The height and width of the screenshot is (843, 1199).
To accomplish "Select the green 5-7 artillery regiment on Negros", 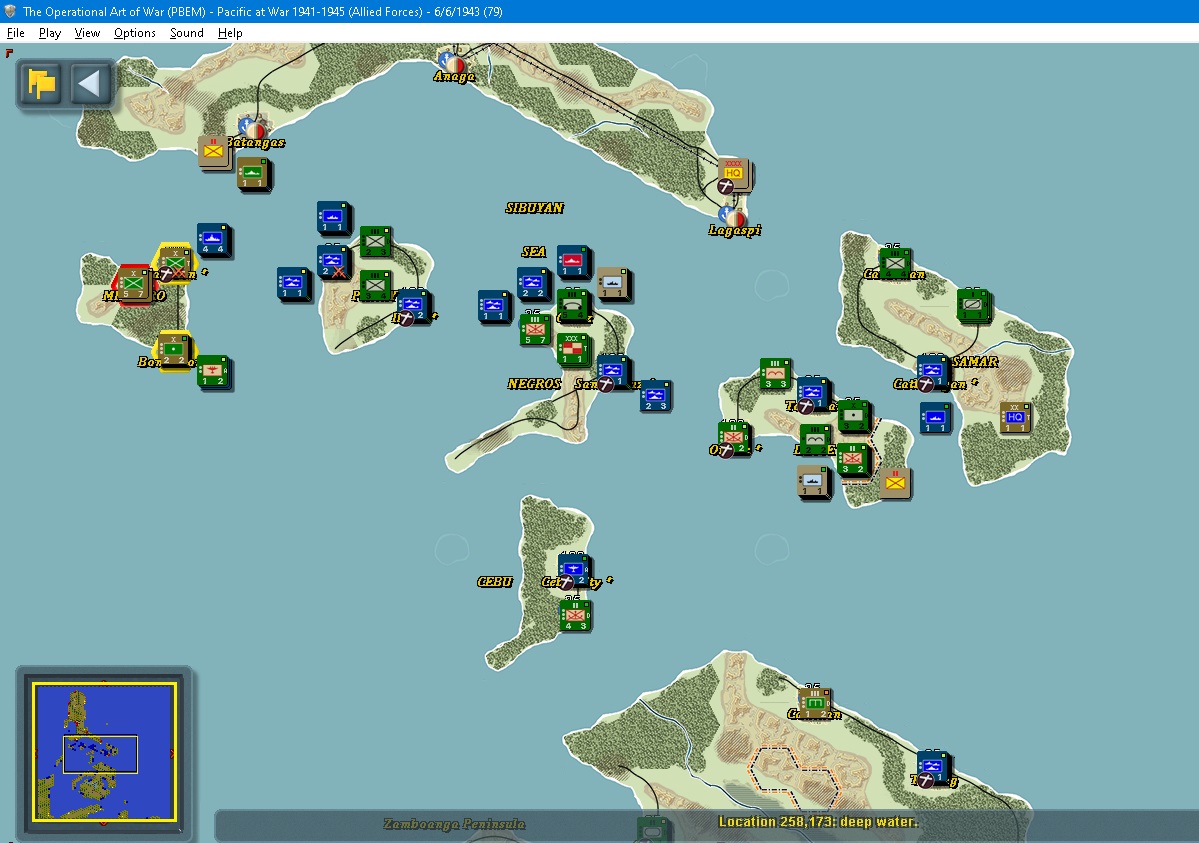I will (535, 330).
